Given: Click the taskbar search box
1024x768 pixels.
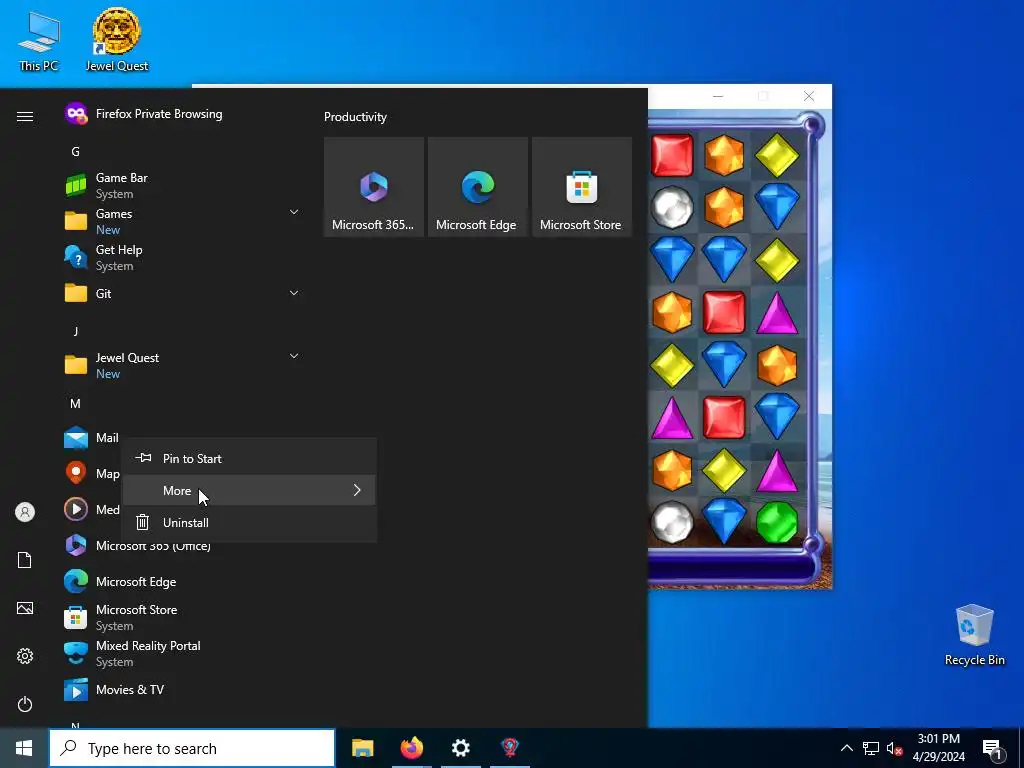Looking at the screenshot, I should [192, 748].
